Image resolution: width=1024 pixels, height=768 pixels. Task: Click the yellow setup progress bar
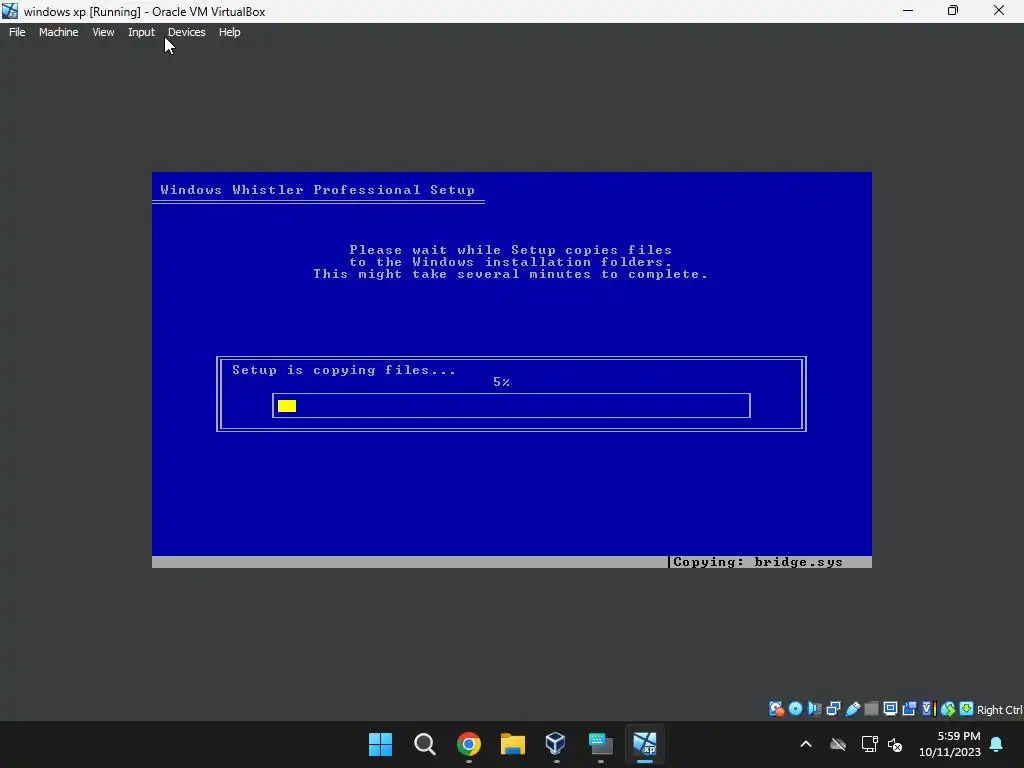287,406
